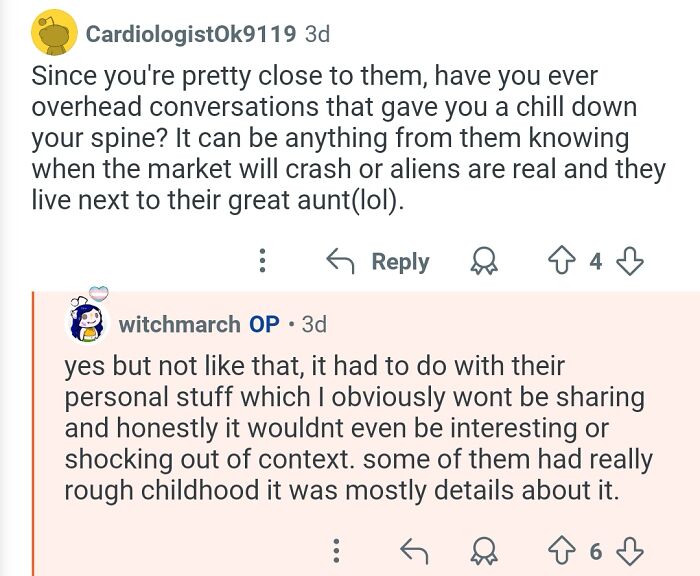Reply to CardiologistOk9119's comment
The height and width of the screenshot is (576, 700).
(x=378, y=261)
